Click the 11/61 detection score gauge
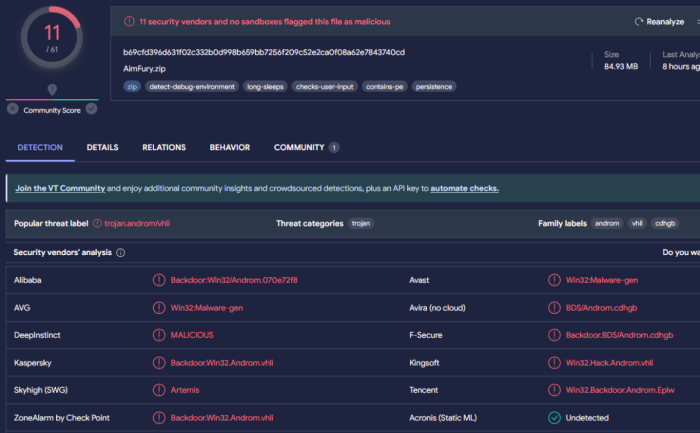 click(52, 37)
